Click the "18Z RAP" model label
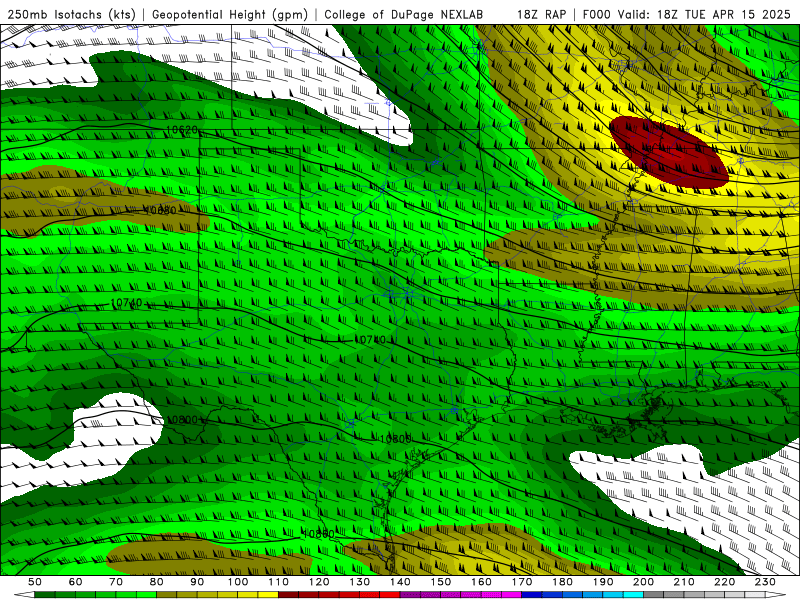Screen dimensions: 800x600 (x=541, y=15)
